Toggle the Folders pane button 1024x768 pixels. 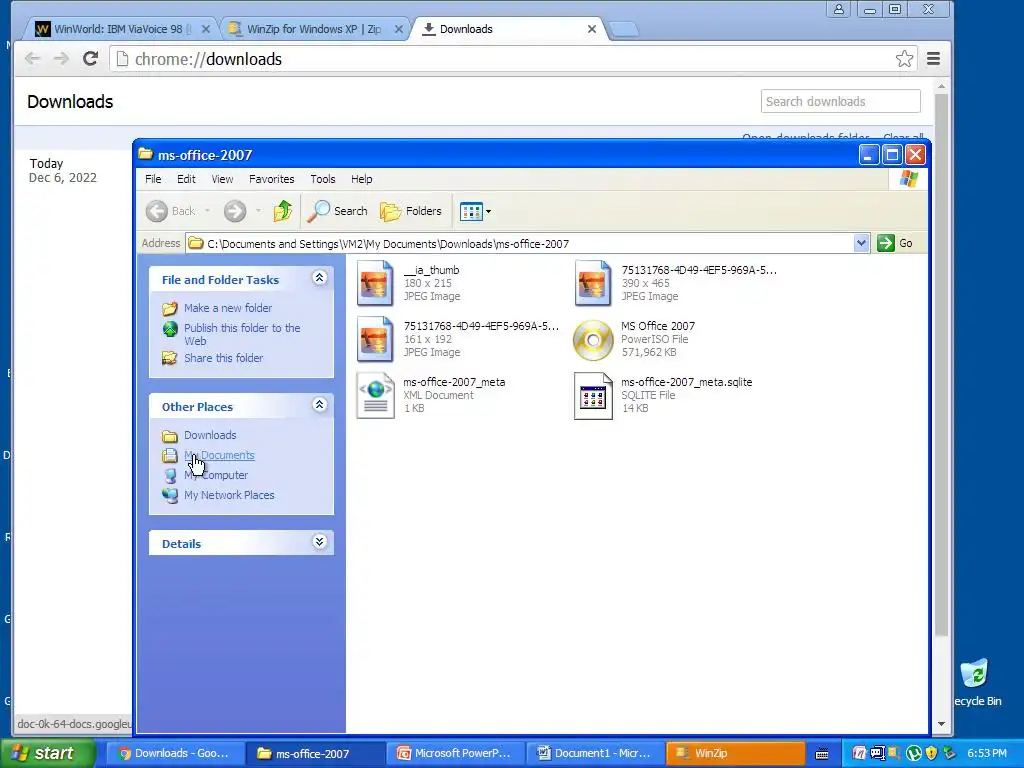pyautogui.click(x=411, y=211)
